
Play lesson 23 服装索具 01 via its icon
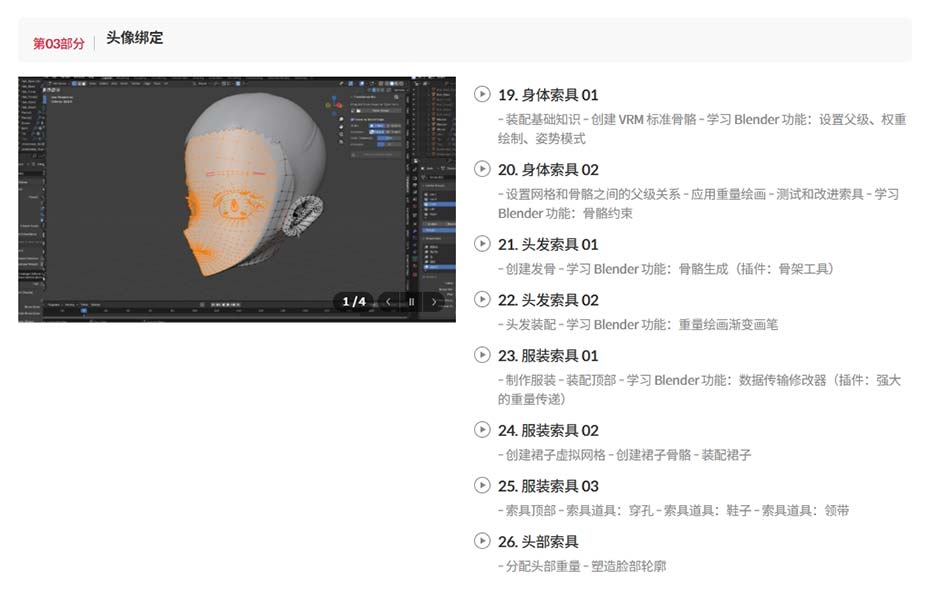tap(482, 355)
